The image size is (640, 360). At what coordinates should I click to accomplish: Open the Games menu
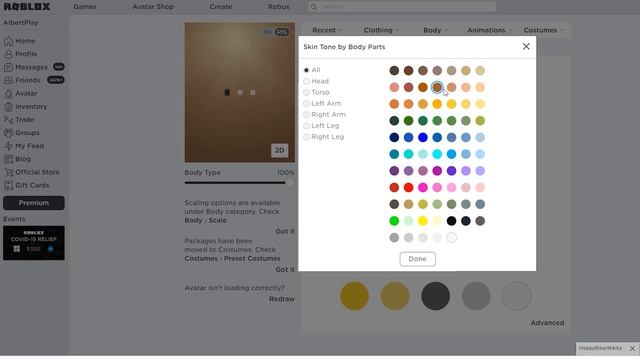(x=85, y=7)
